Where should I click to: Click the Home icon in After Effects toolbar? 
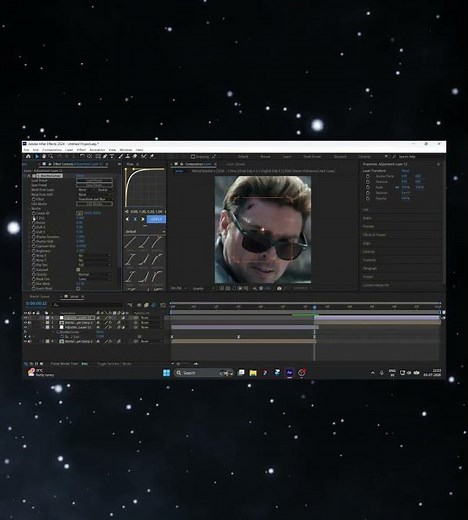click(28, 156)
